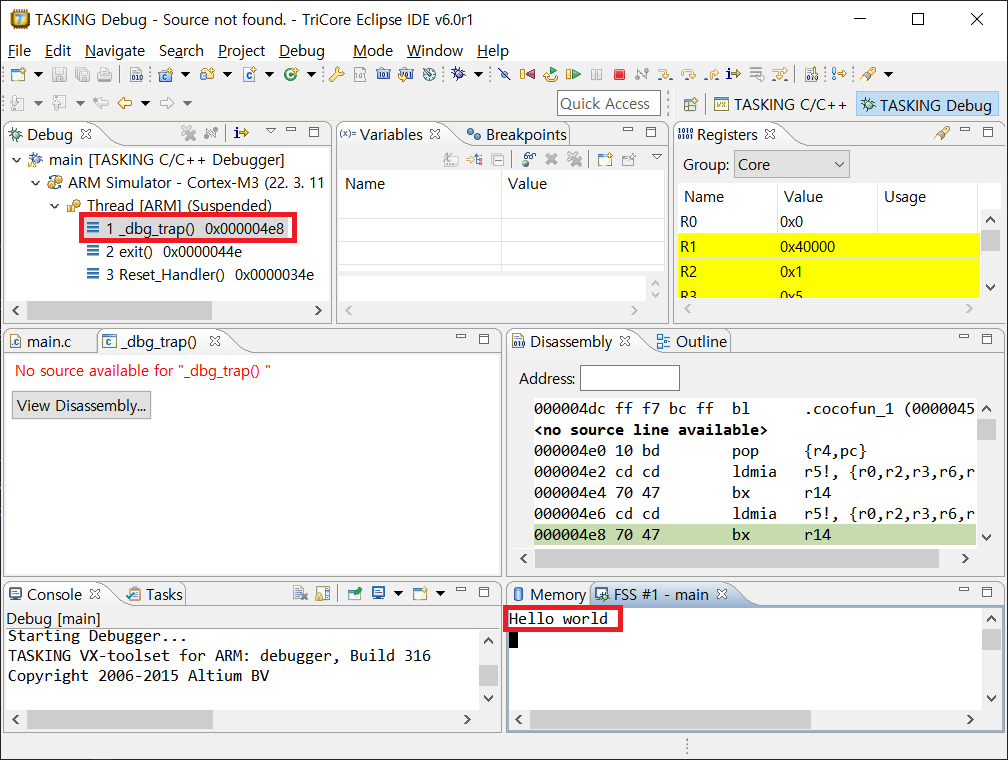Click the Pin Console icon
Screen dimensions: 1008x760
[x=355, y=593]
